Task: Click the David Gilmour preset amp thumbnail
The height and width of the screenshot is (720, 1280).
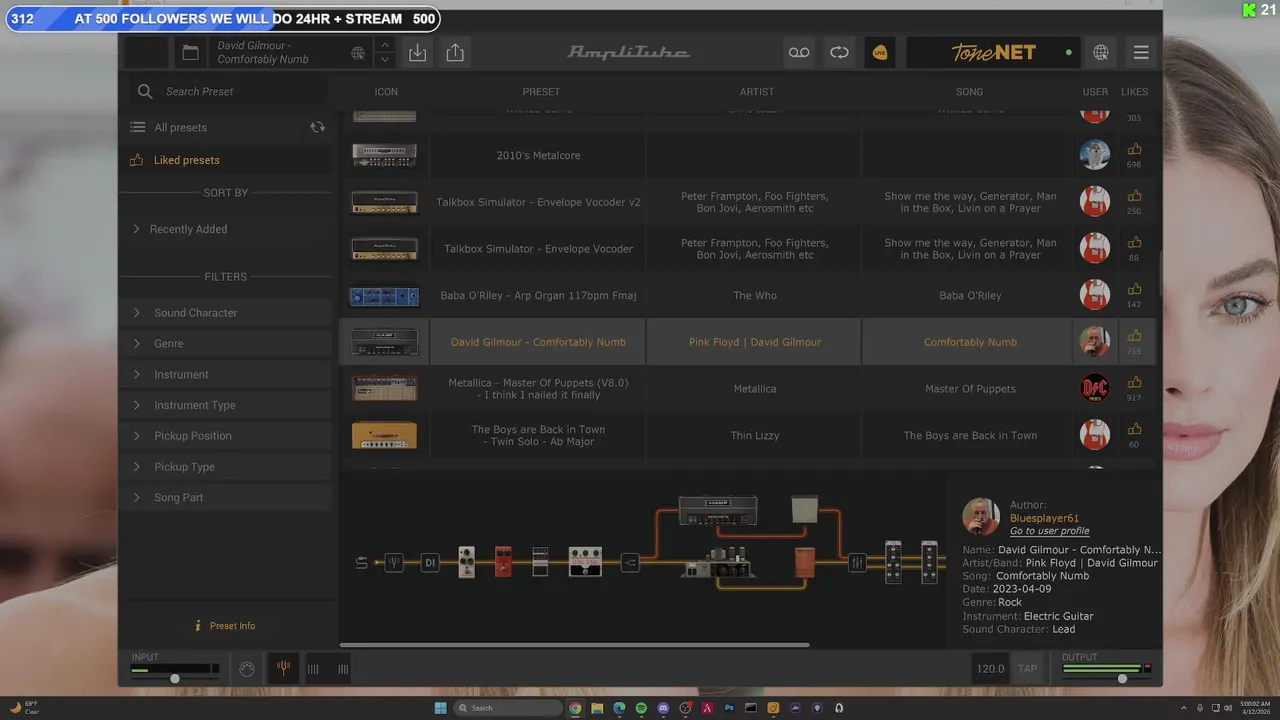Action: 385,342
